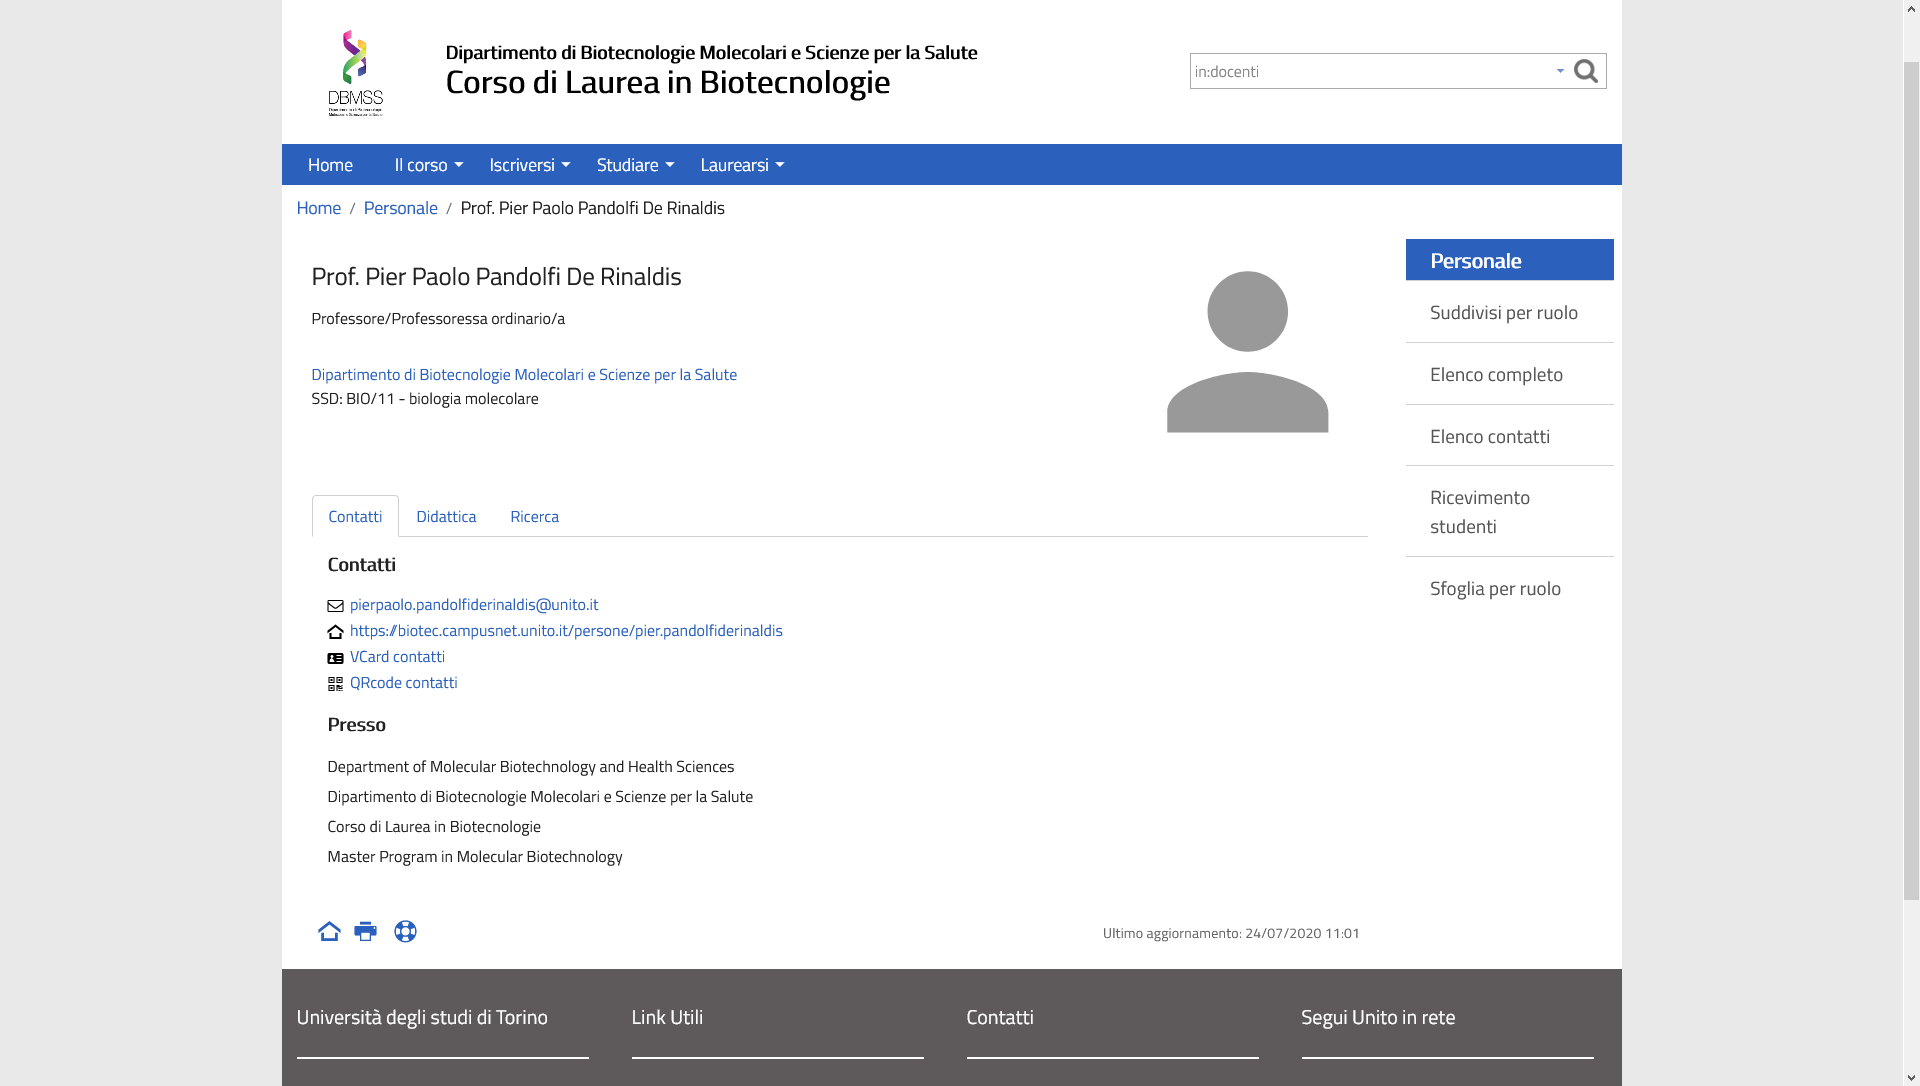Expand the Studiare menu

click(x=634, y=165)
